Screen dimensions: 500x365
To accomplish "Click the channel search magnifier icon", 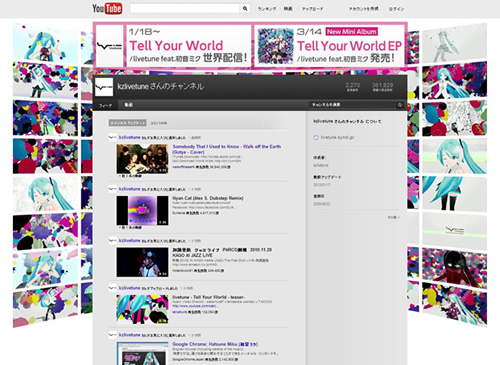I will pyautogui.click(x=400, y=105).
